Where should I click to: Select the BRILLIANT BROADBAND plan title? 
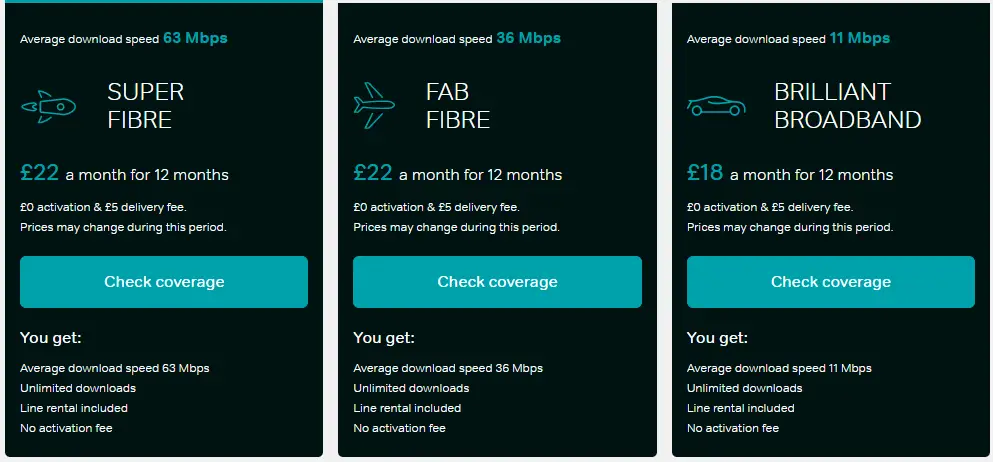point(847,106)
